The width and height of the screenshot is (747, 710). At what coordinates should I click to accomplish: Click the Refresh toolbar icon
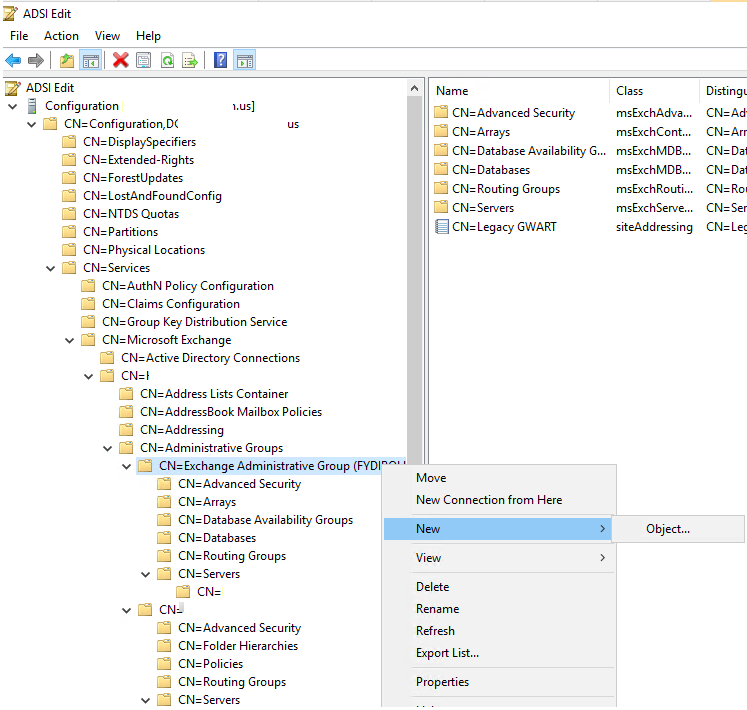coord(167,61)
